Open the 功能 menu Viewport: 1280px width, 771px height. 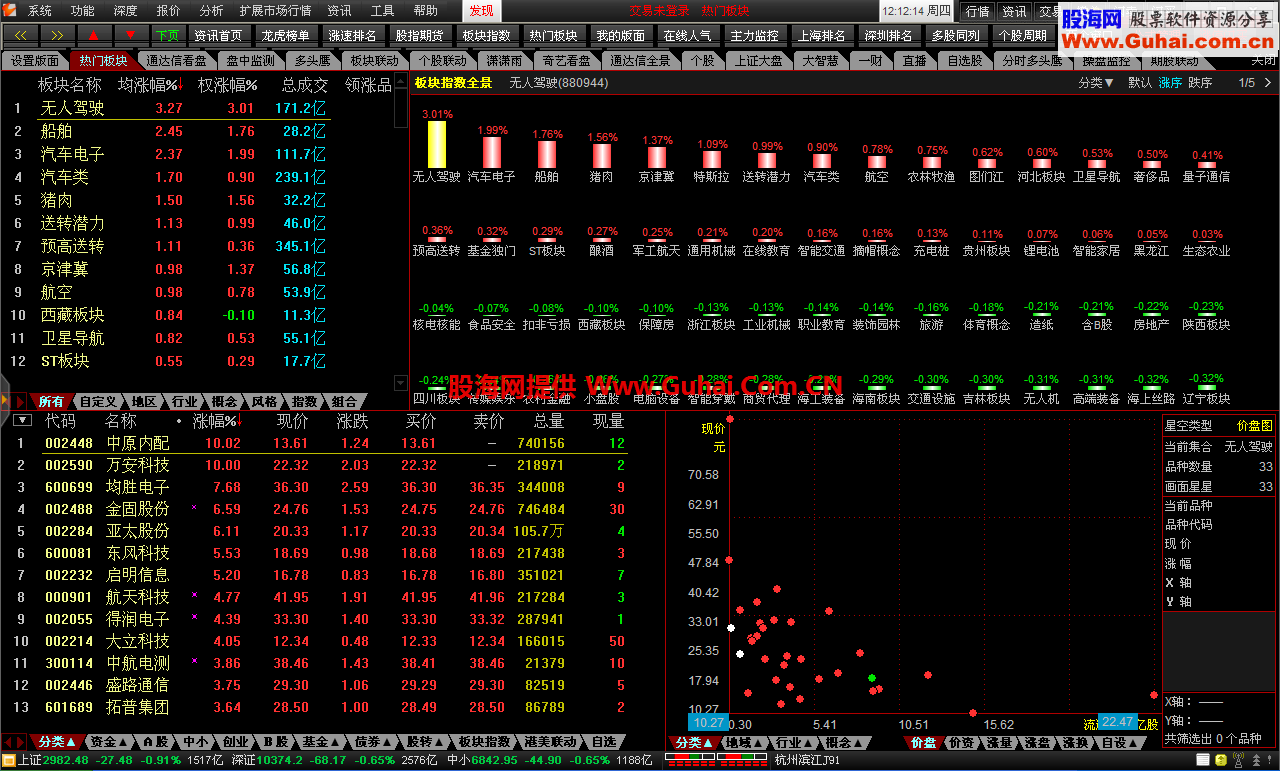[83, 11]
